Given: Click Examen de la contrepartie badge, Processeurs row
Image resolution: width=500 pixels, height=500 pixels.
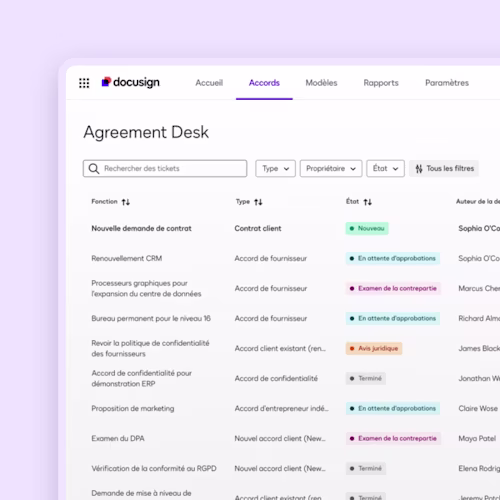Looking at the screenshot, I should 393,288.
